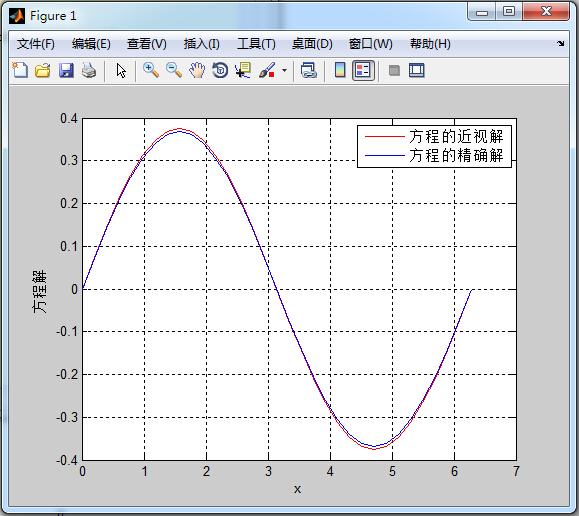Image resolution: width=579 pixels, height=516 pixels.
Task: Choose the Data Cursor tool
Action: 243,70
